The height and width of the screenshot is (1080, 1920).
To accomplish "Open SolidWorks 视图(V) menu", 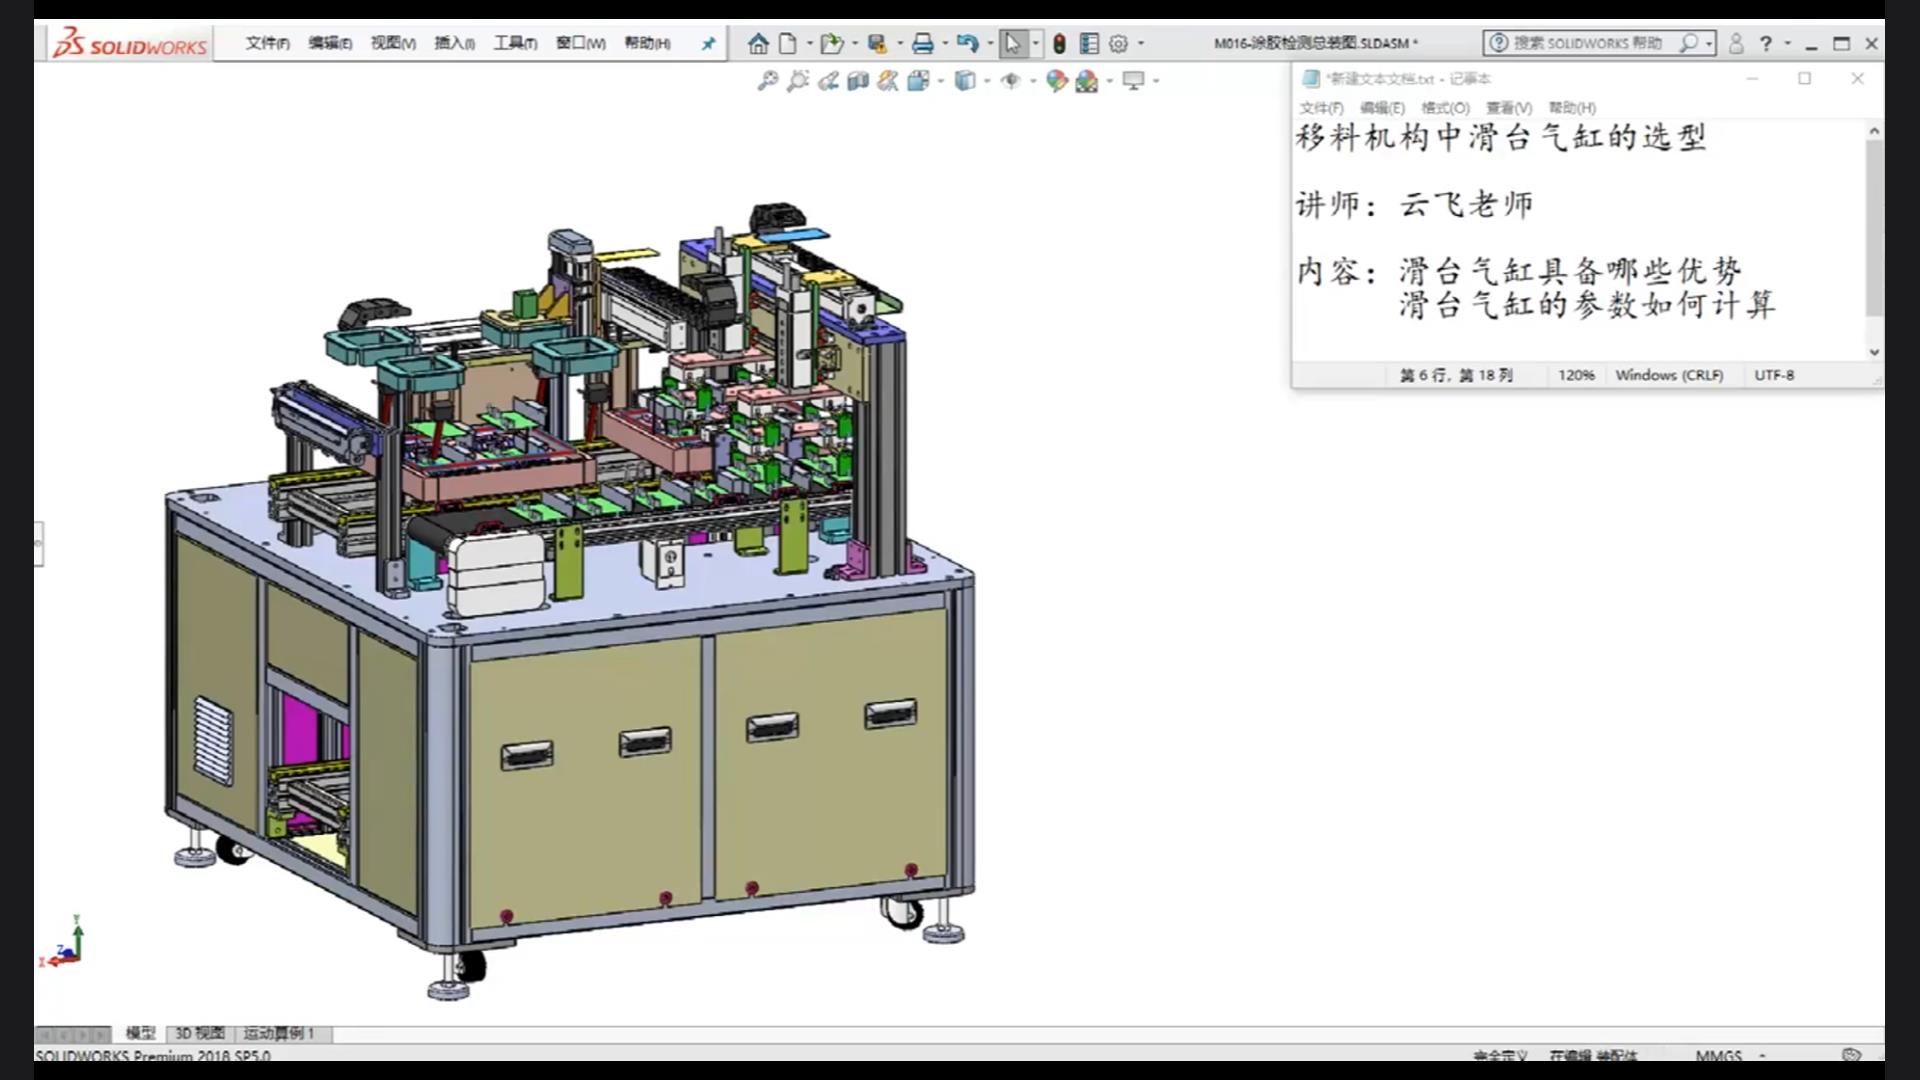I will (x=393, y=43).
